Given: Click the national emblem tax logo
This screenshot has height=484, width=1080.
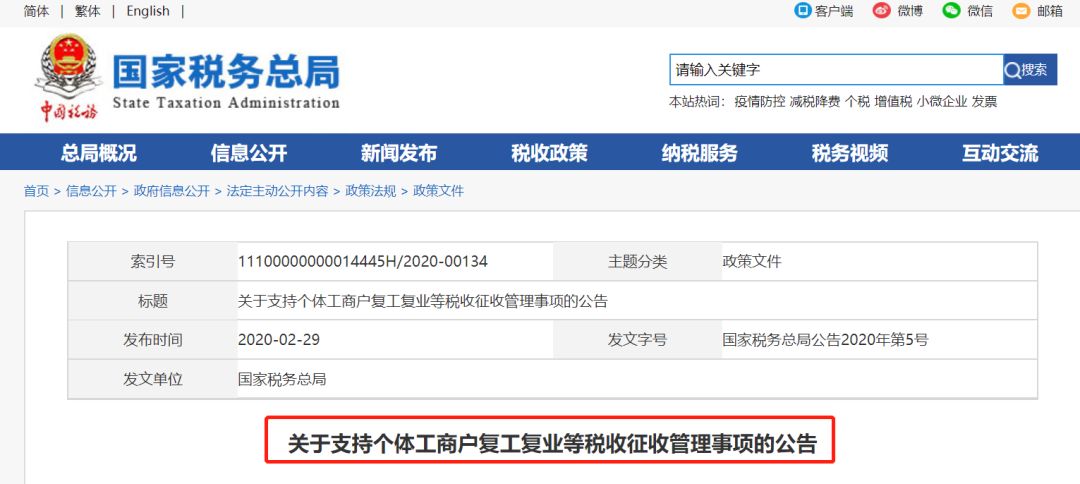Looking at the screenshot, I should tap(68, 78).
